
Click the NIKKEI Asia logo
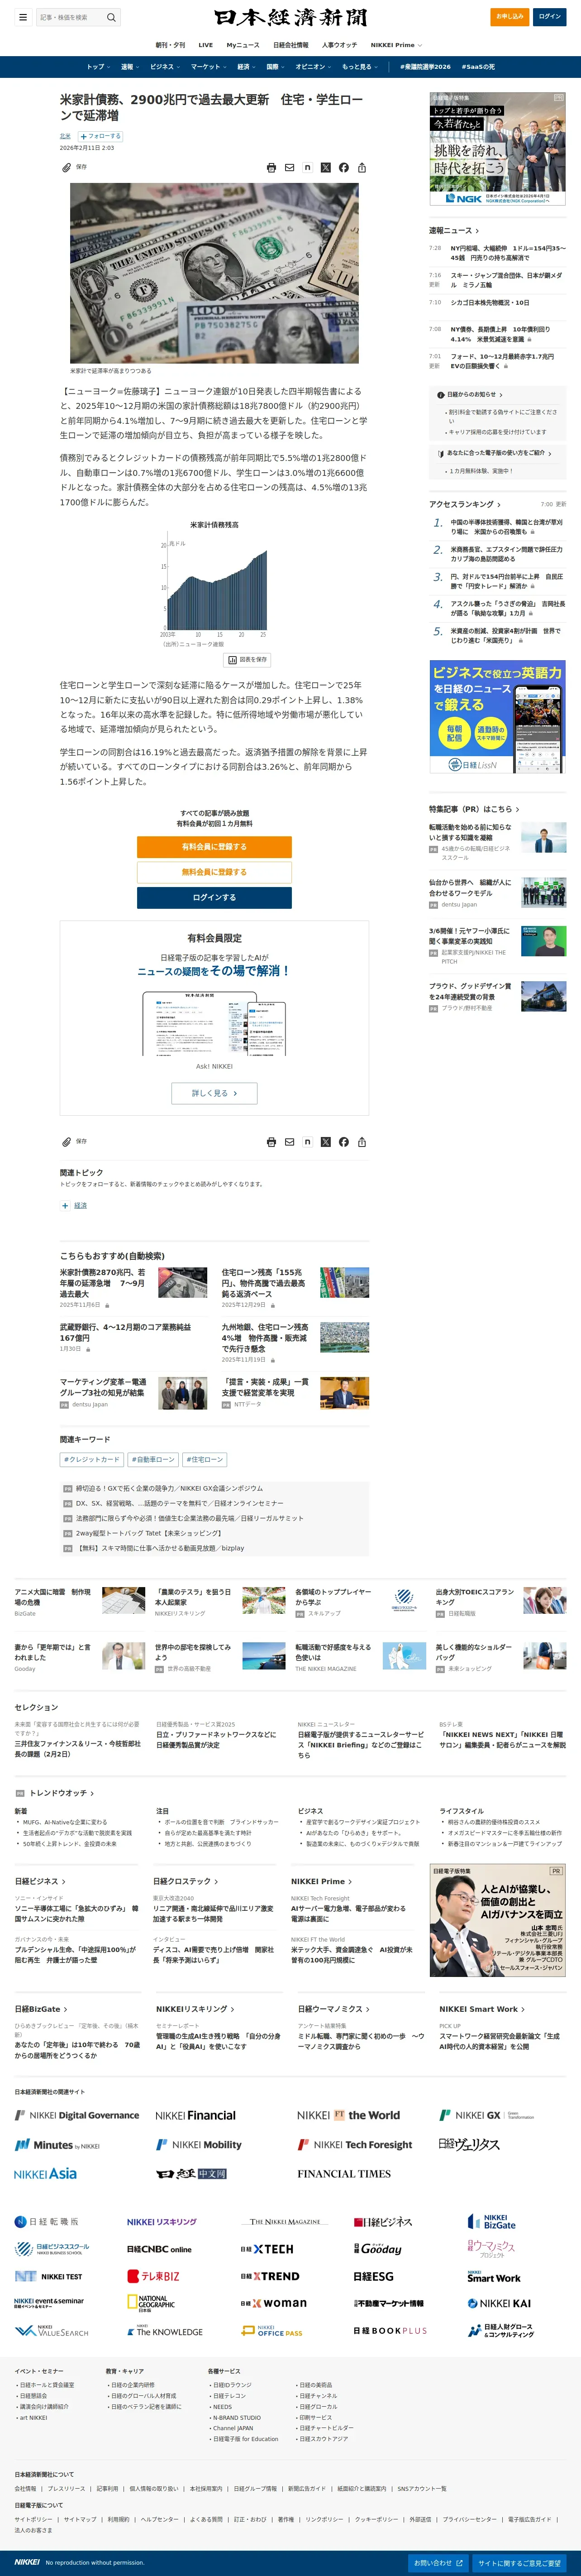pyautogui.click(x=45, y=2174)
